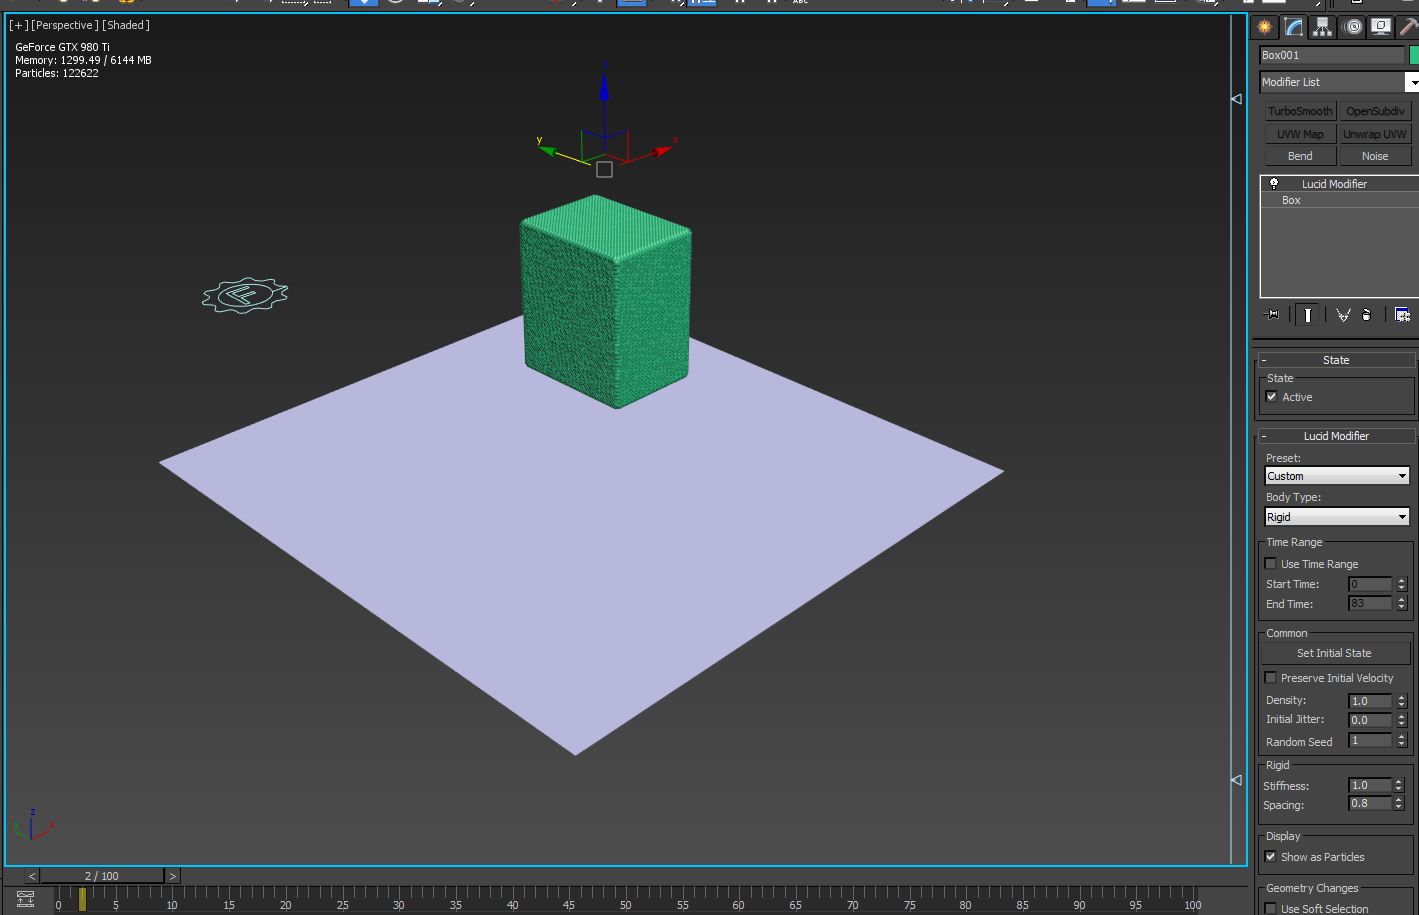1419x915 pixels.
Task: Click the Set Initial State button
Action: (1334, 653)
